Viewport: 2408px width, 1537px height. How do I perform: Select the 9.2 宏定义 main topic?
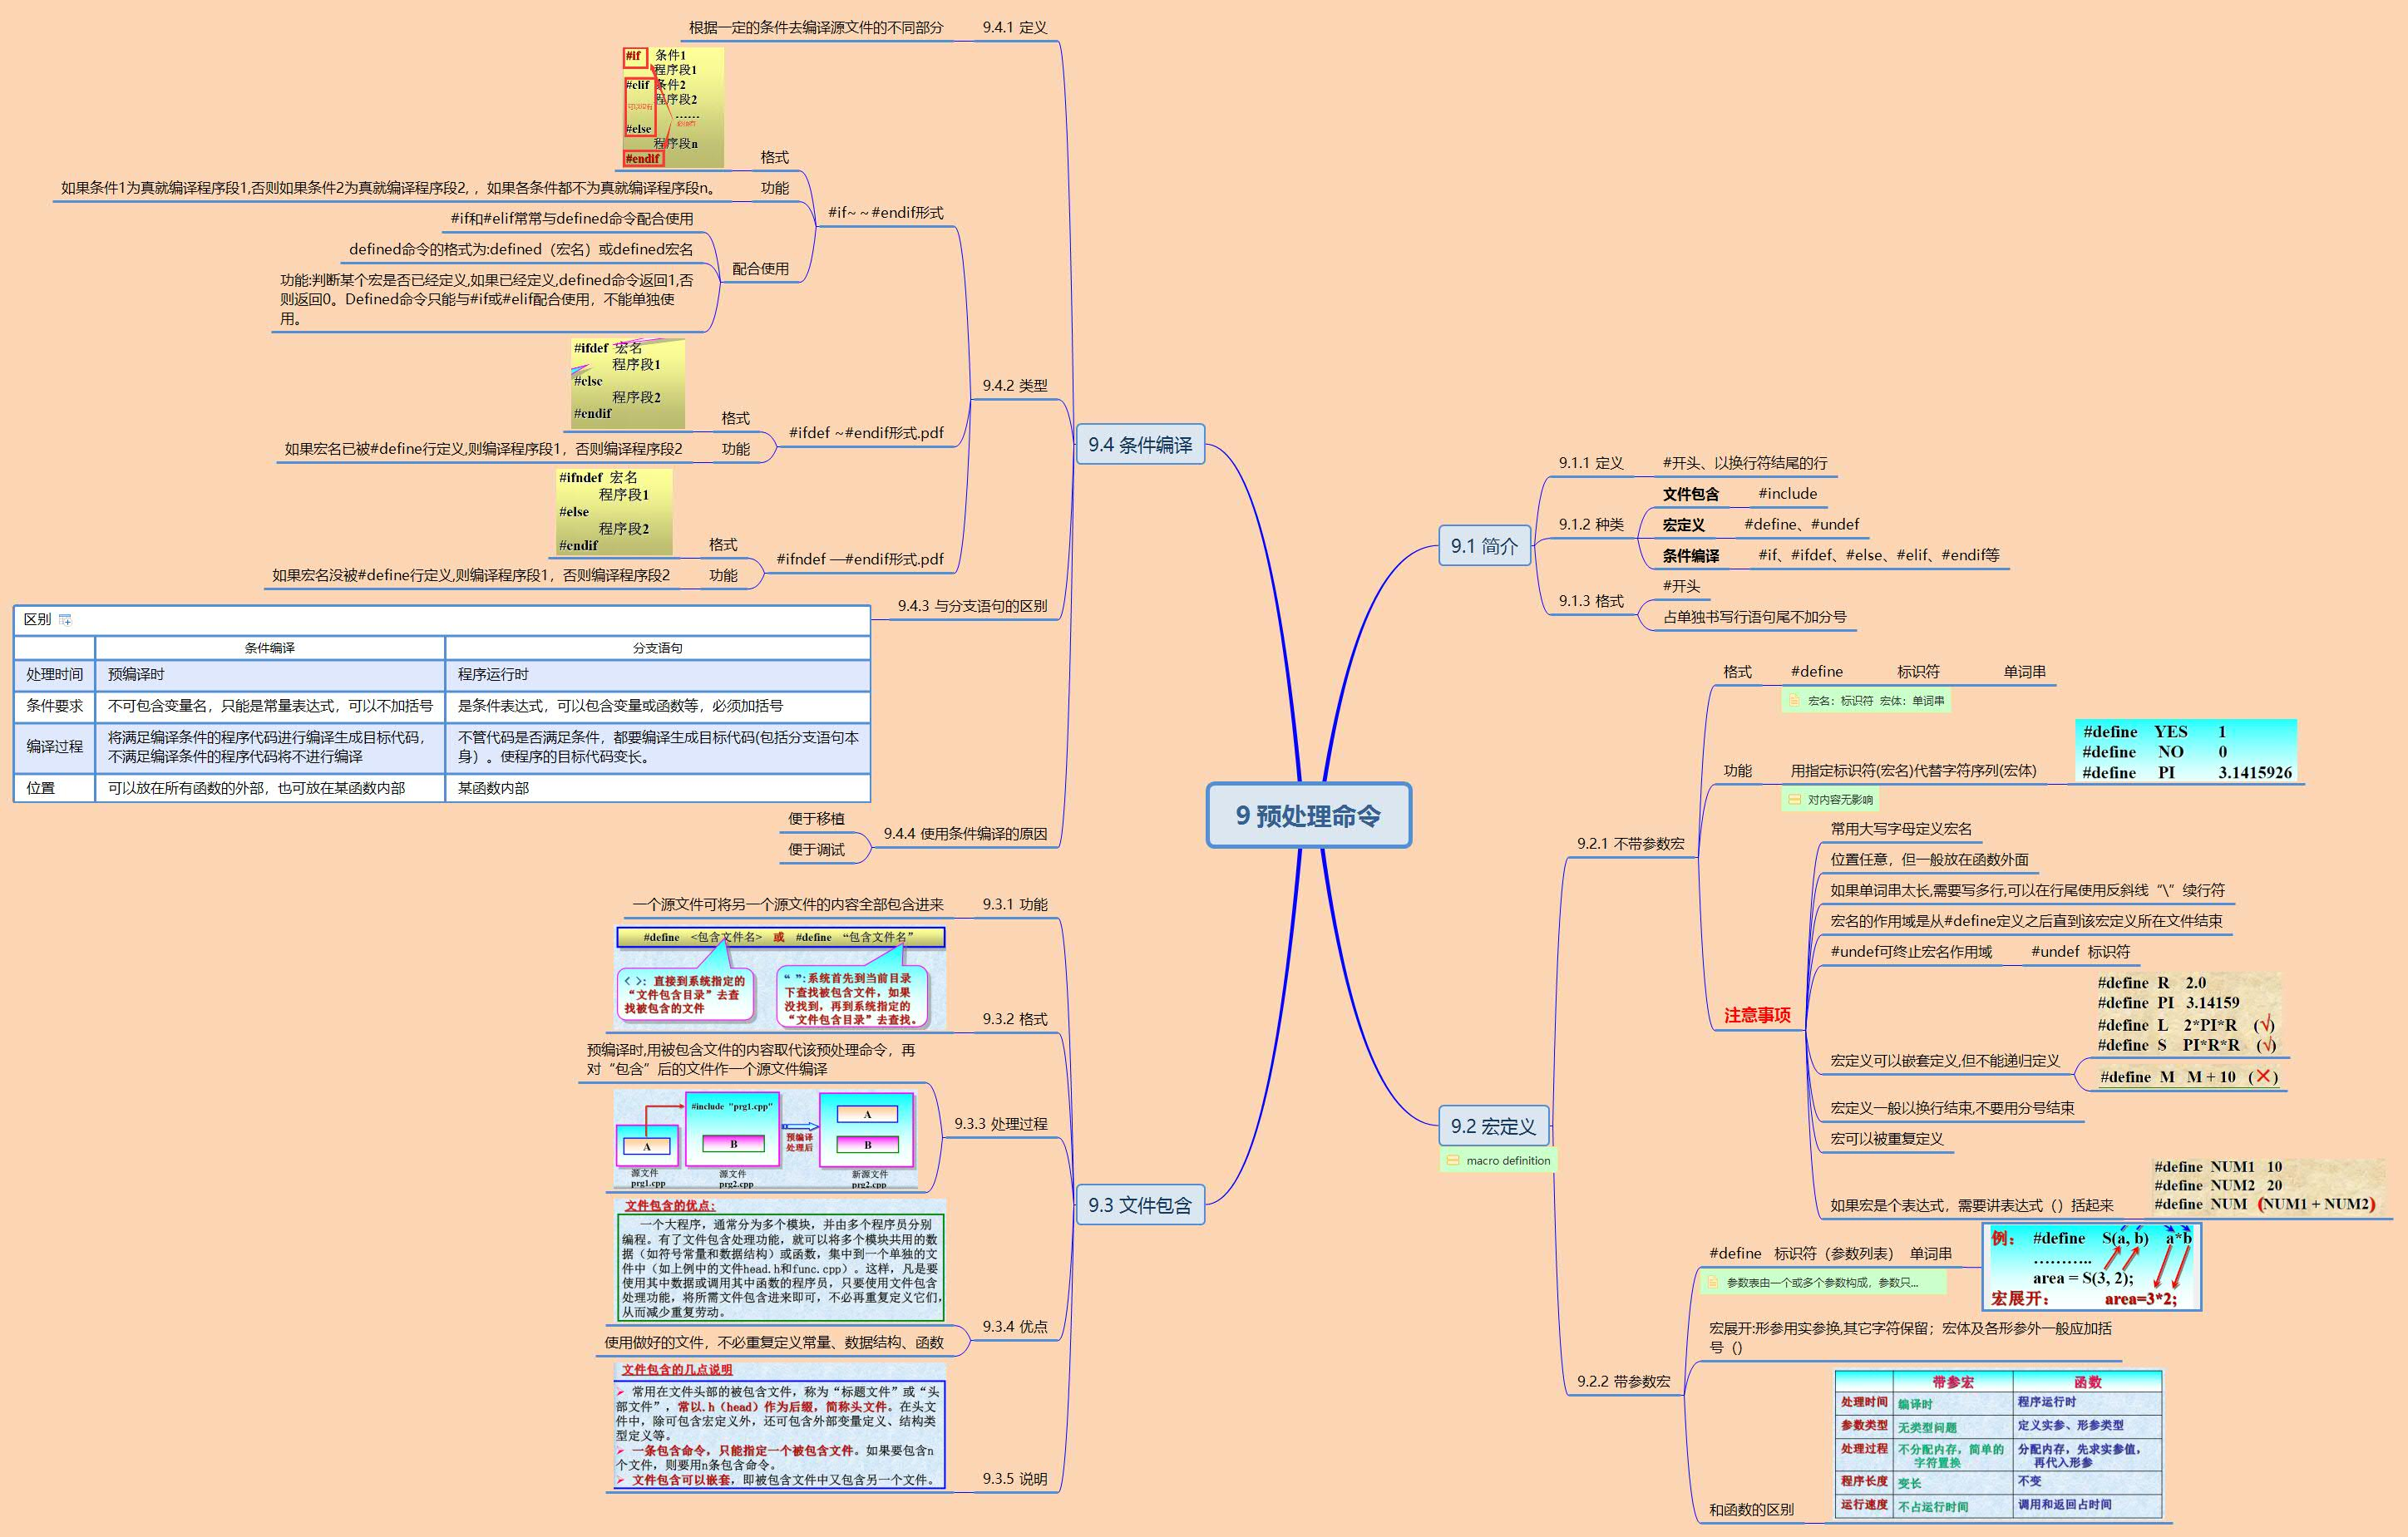click(1493, 1127)
